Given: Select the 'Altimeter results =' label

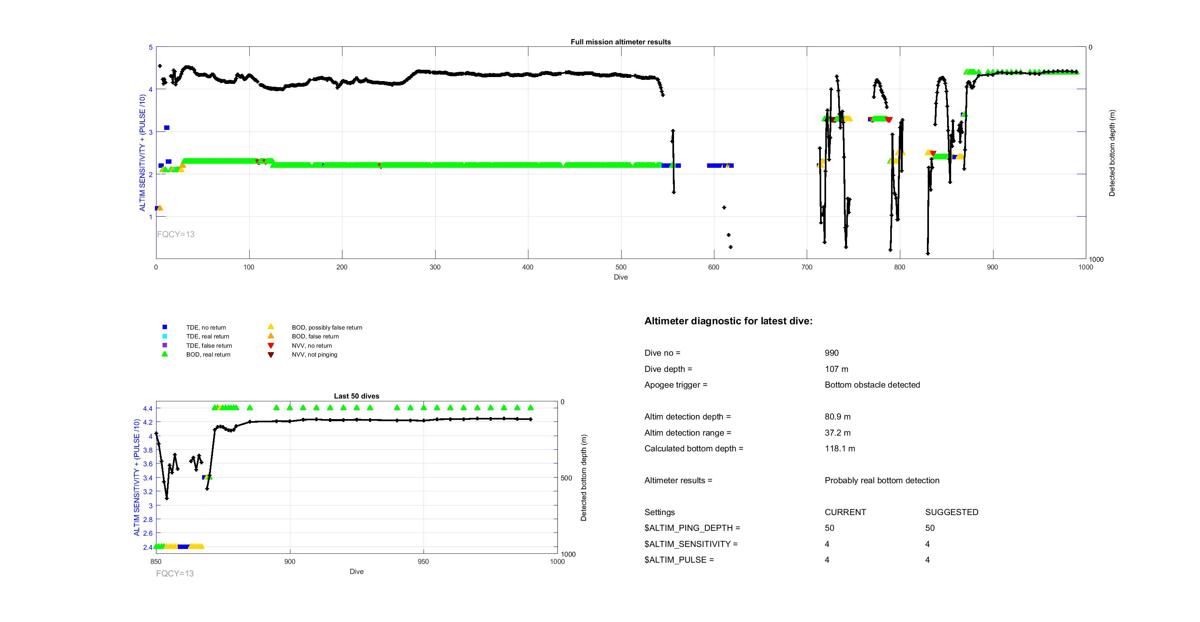Looking at the screenshot, I should click(679, 480).
